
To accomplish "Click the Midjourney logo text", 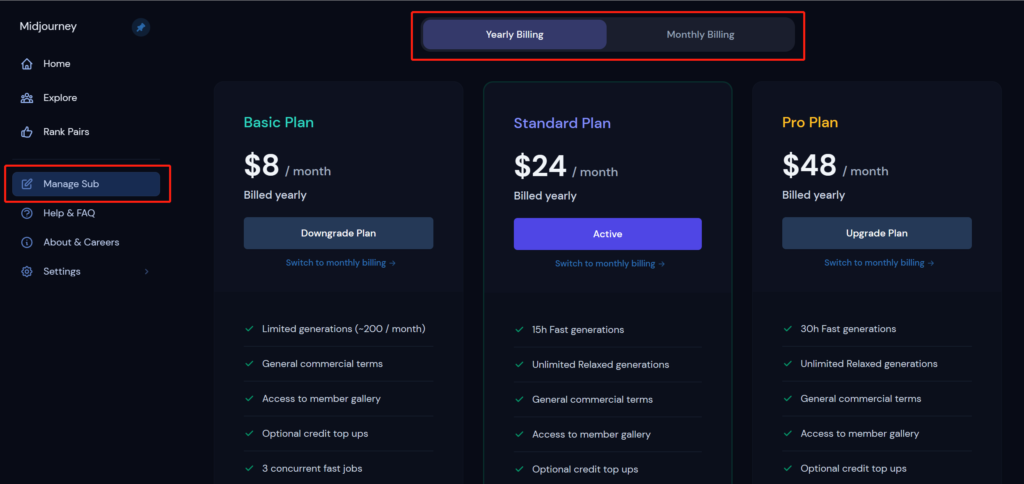I will (x=48, y=27).
